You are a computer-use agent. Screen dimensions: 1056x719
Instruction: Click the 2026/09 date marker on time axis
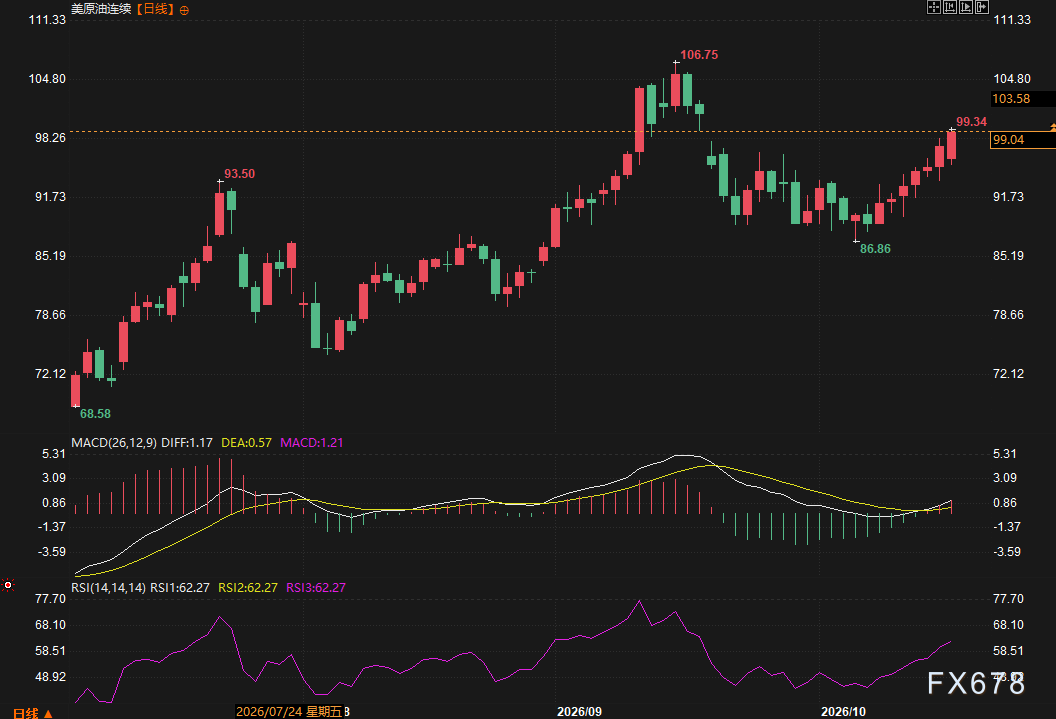(x=579, y=712)
